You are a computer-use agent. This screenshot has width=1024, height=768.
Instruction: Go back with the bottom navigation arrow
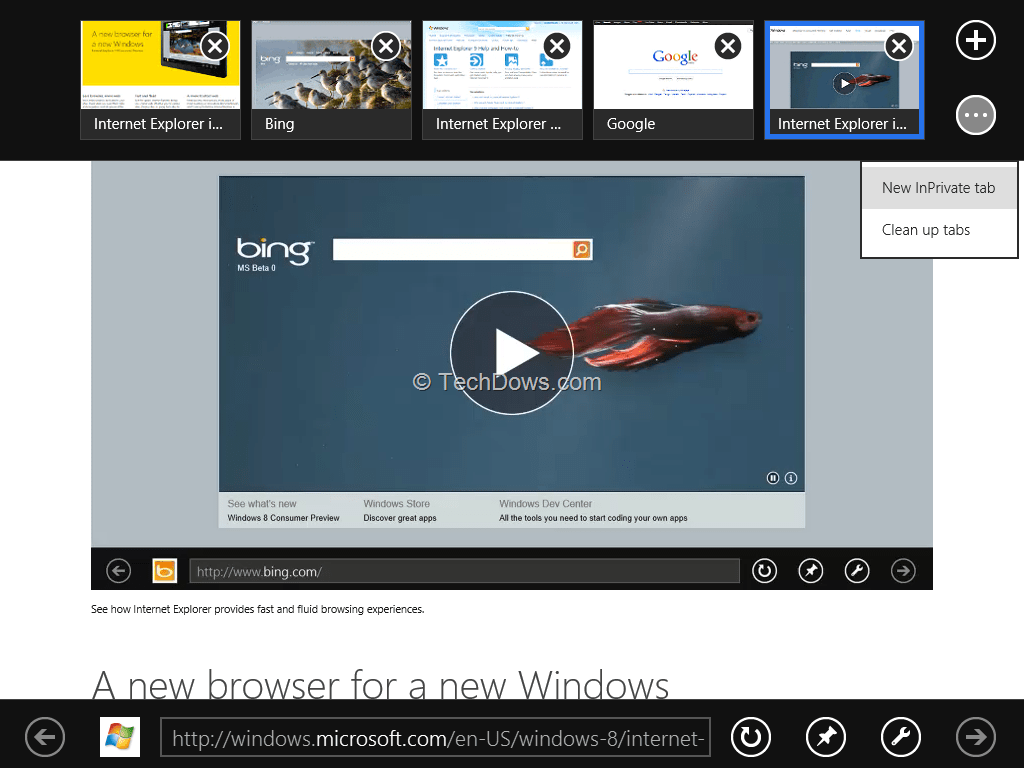tap(45, 737)
